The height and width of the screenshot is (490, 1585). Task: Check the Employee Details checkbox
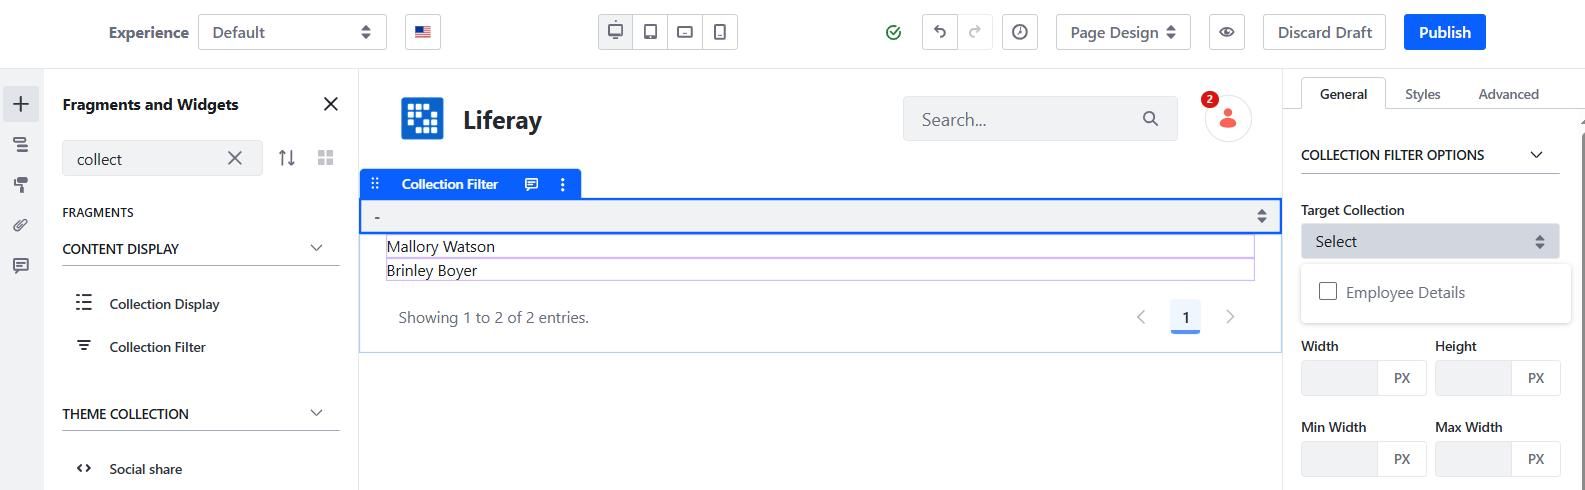pyautogui.click(x=1328, y=291)
